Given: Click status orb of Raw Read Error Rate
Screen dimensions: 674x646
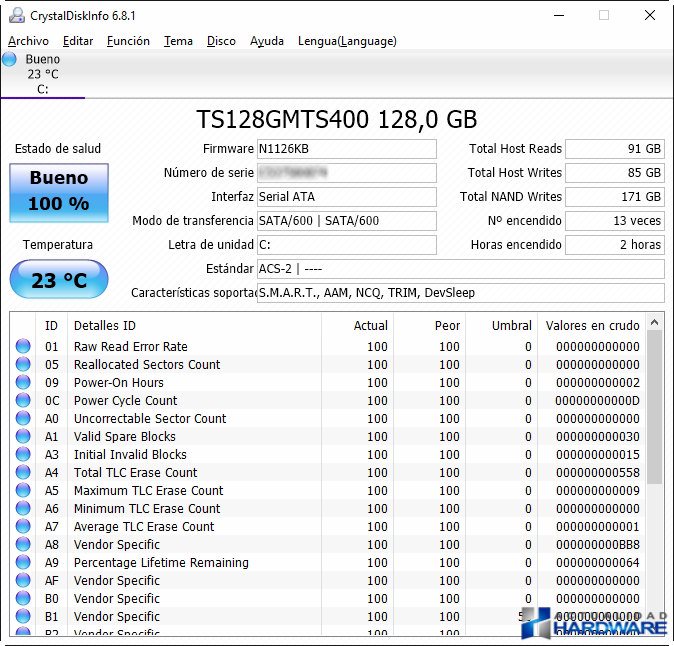Looking at the screenshot, I should click(23, 346).
